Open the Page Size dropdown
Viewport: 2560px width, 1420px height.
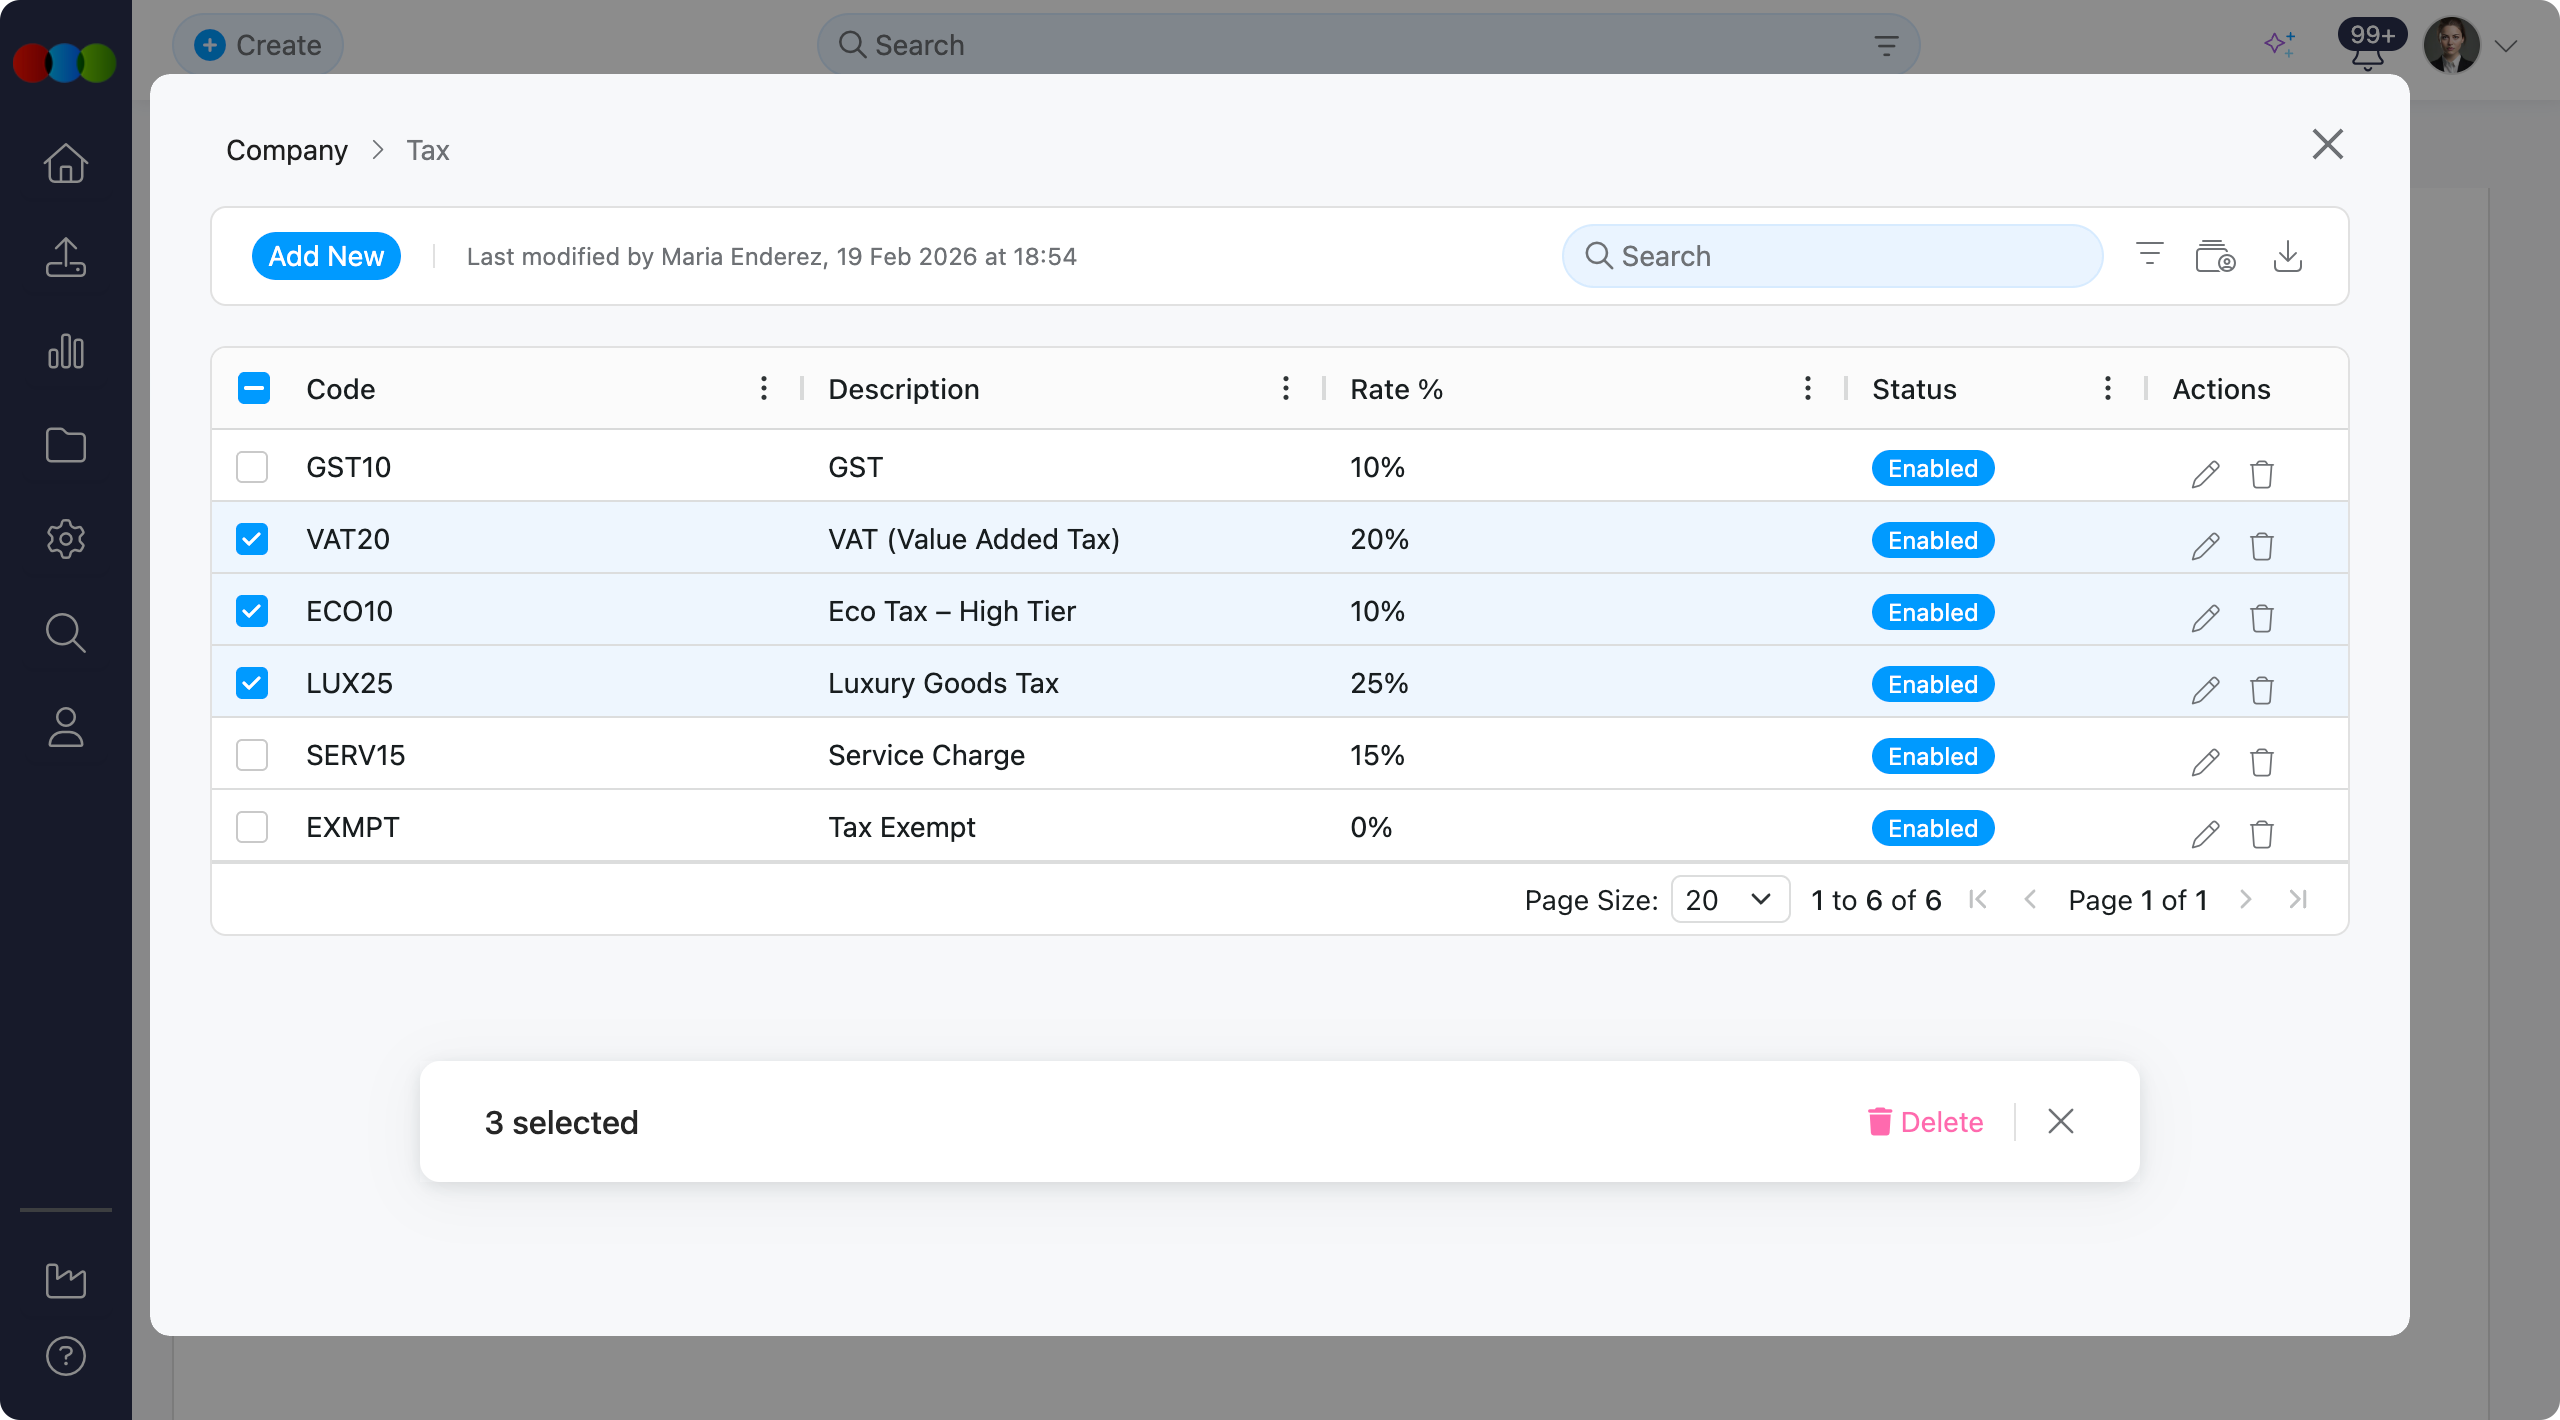tap(1728, 899)
